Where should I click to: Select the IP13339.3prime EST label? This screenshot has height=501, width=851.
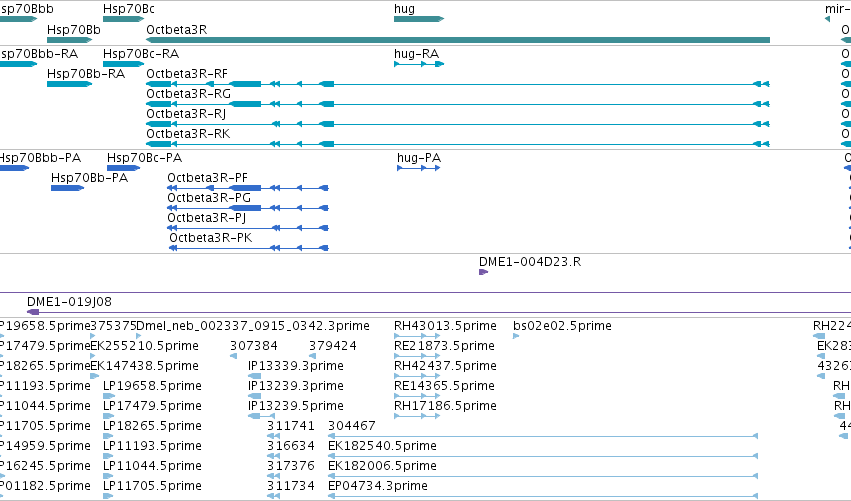pyautogui.click(x=296, y=366)
